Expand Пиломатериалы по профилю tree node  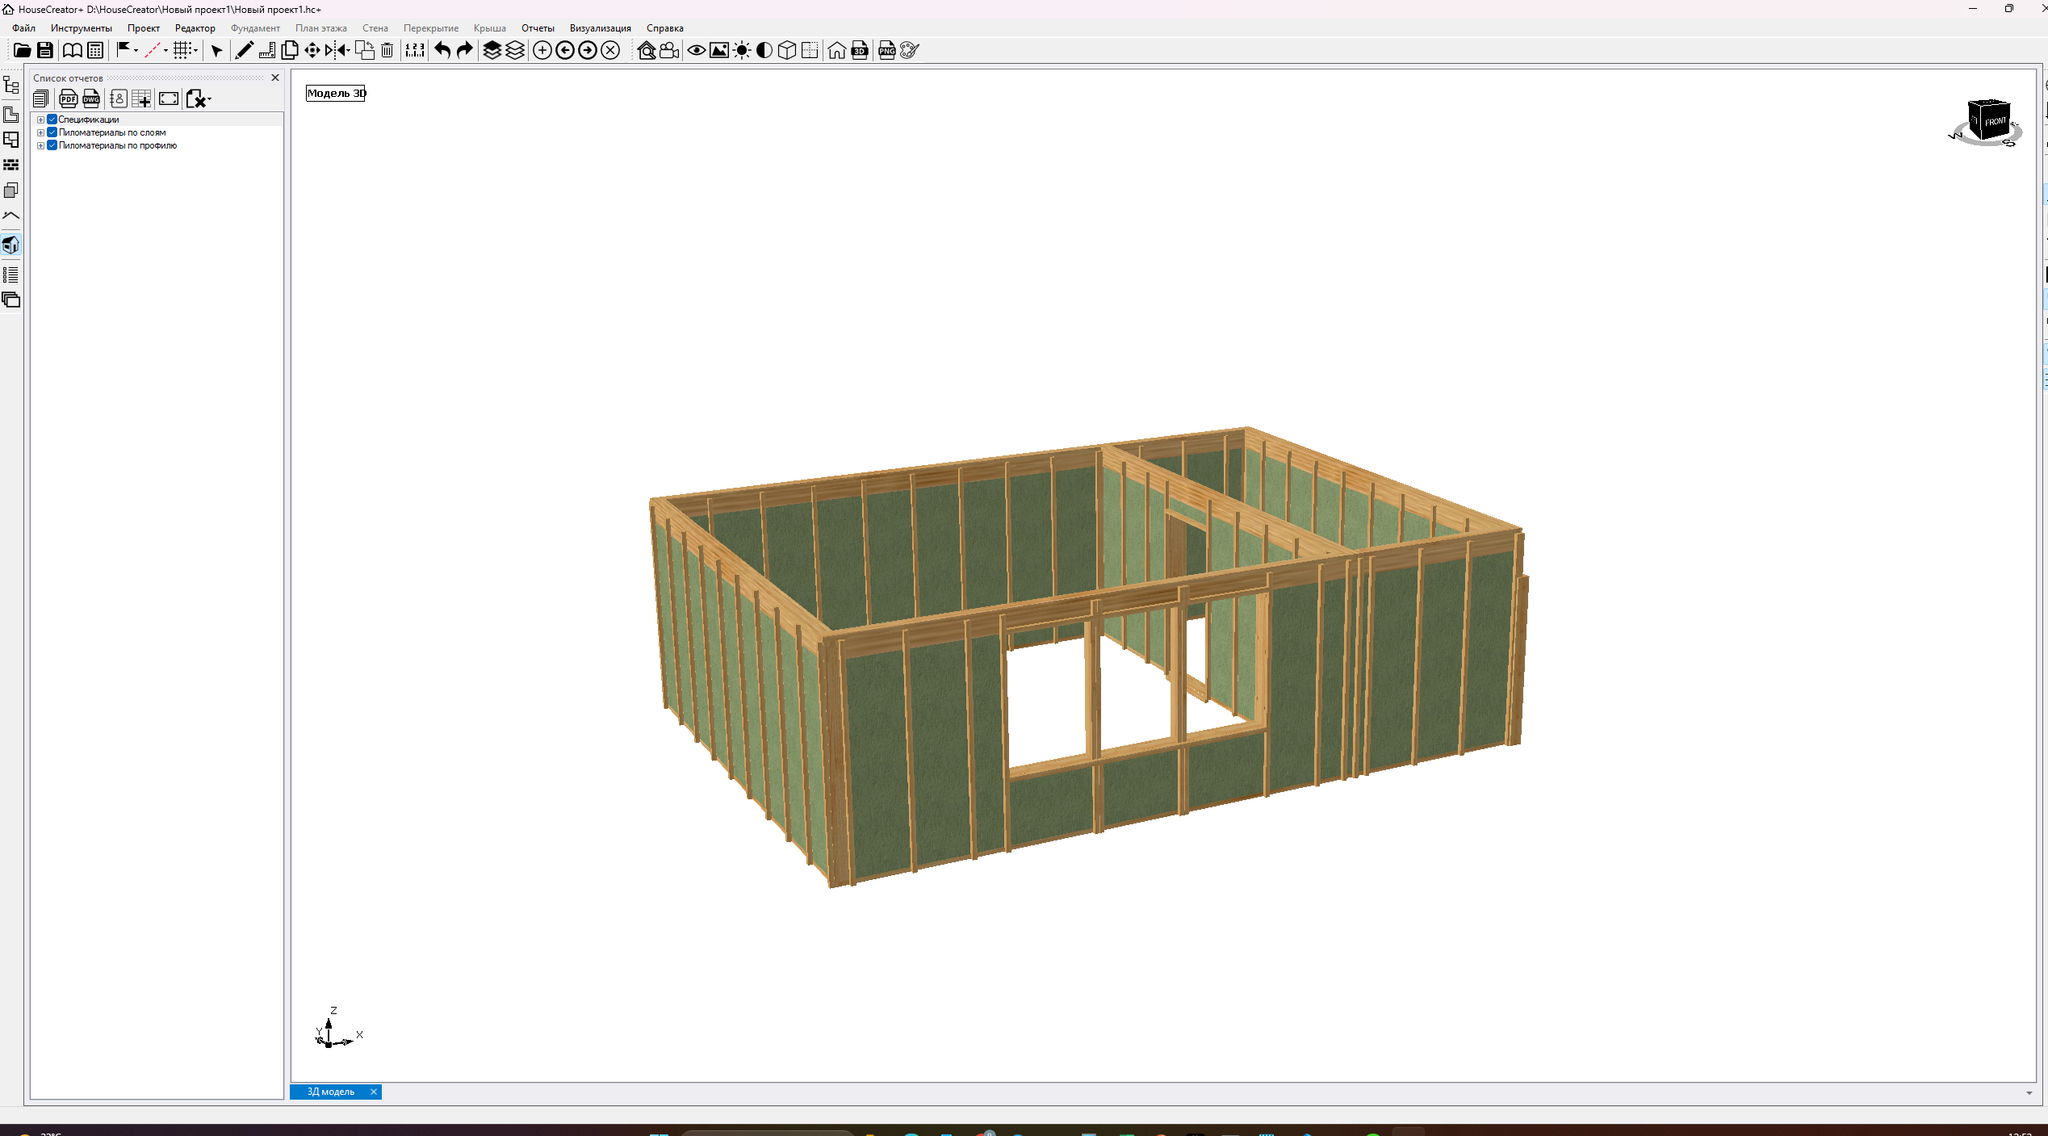(x=41, y=145)
